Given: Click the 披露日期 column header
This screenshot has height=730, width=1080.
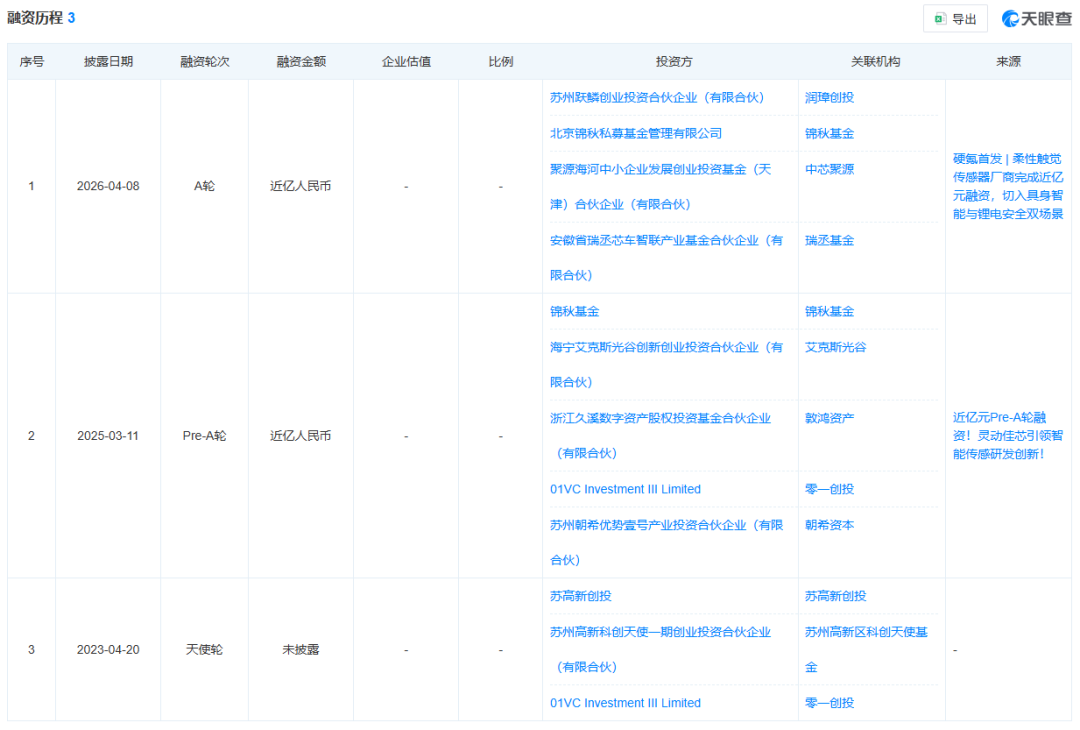Looking at the screenshot, I should [x=108, y=62].
